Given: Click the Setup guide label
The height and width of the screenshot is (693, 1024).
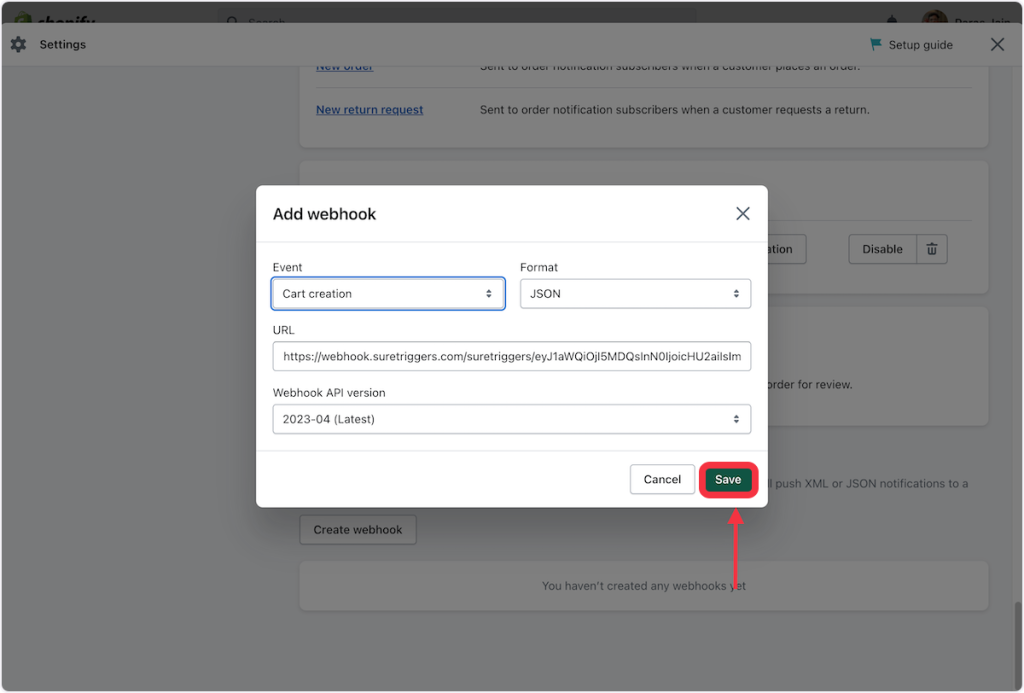Looking at the screenshot, I should click(x=920, y=45).
